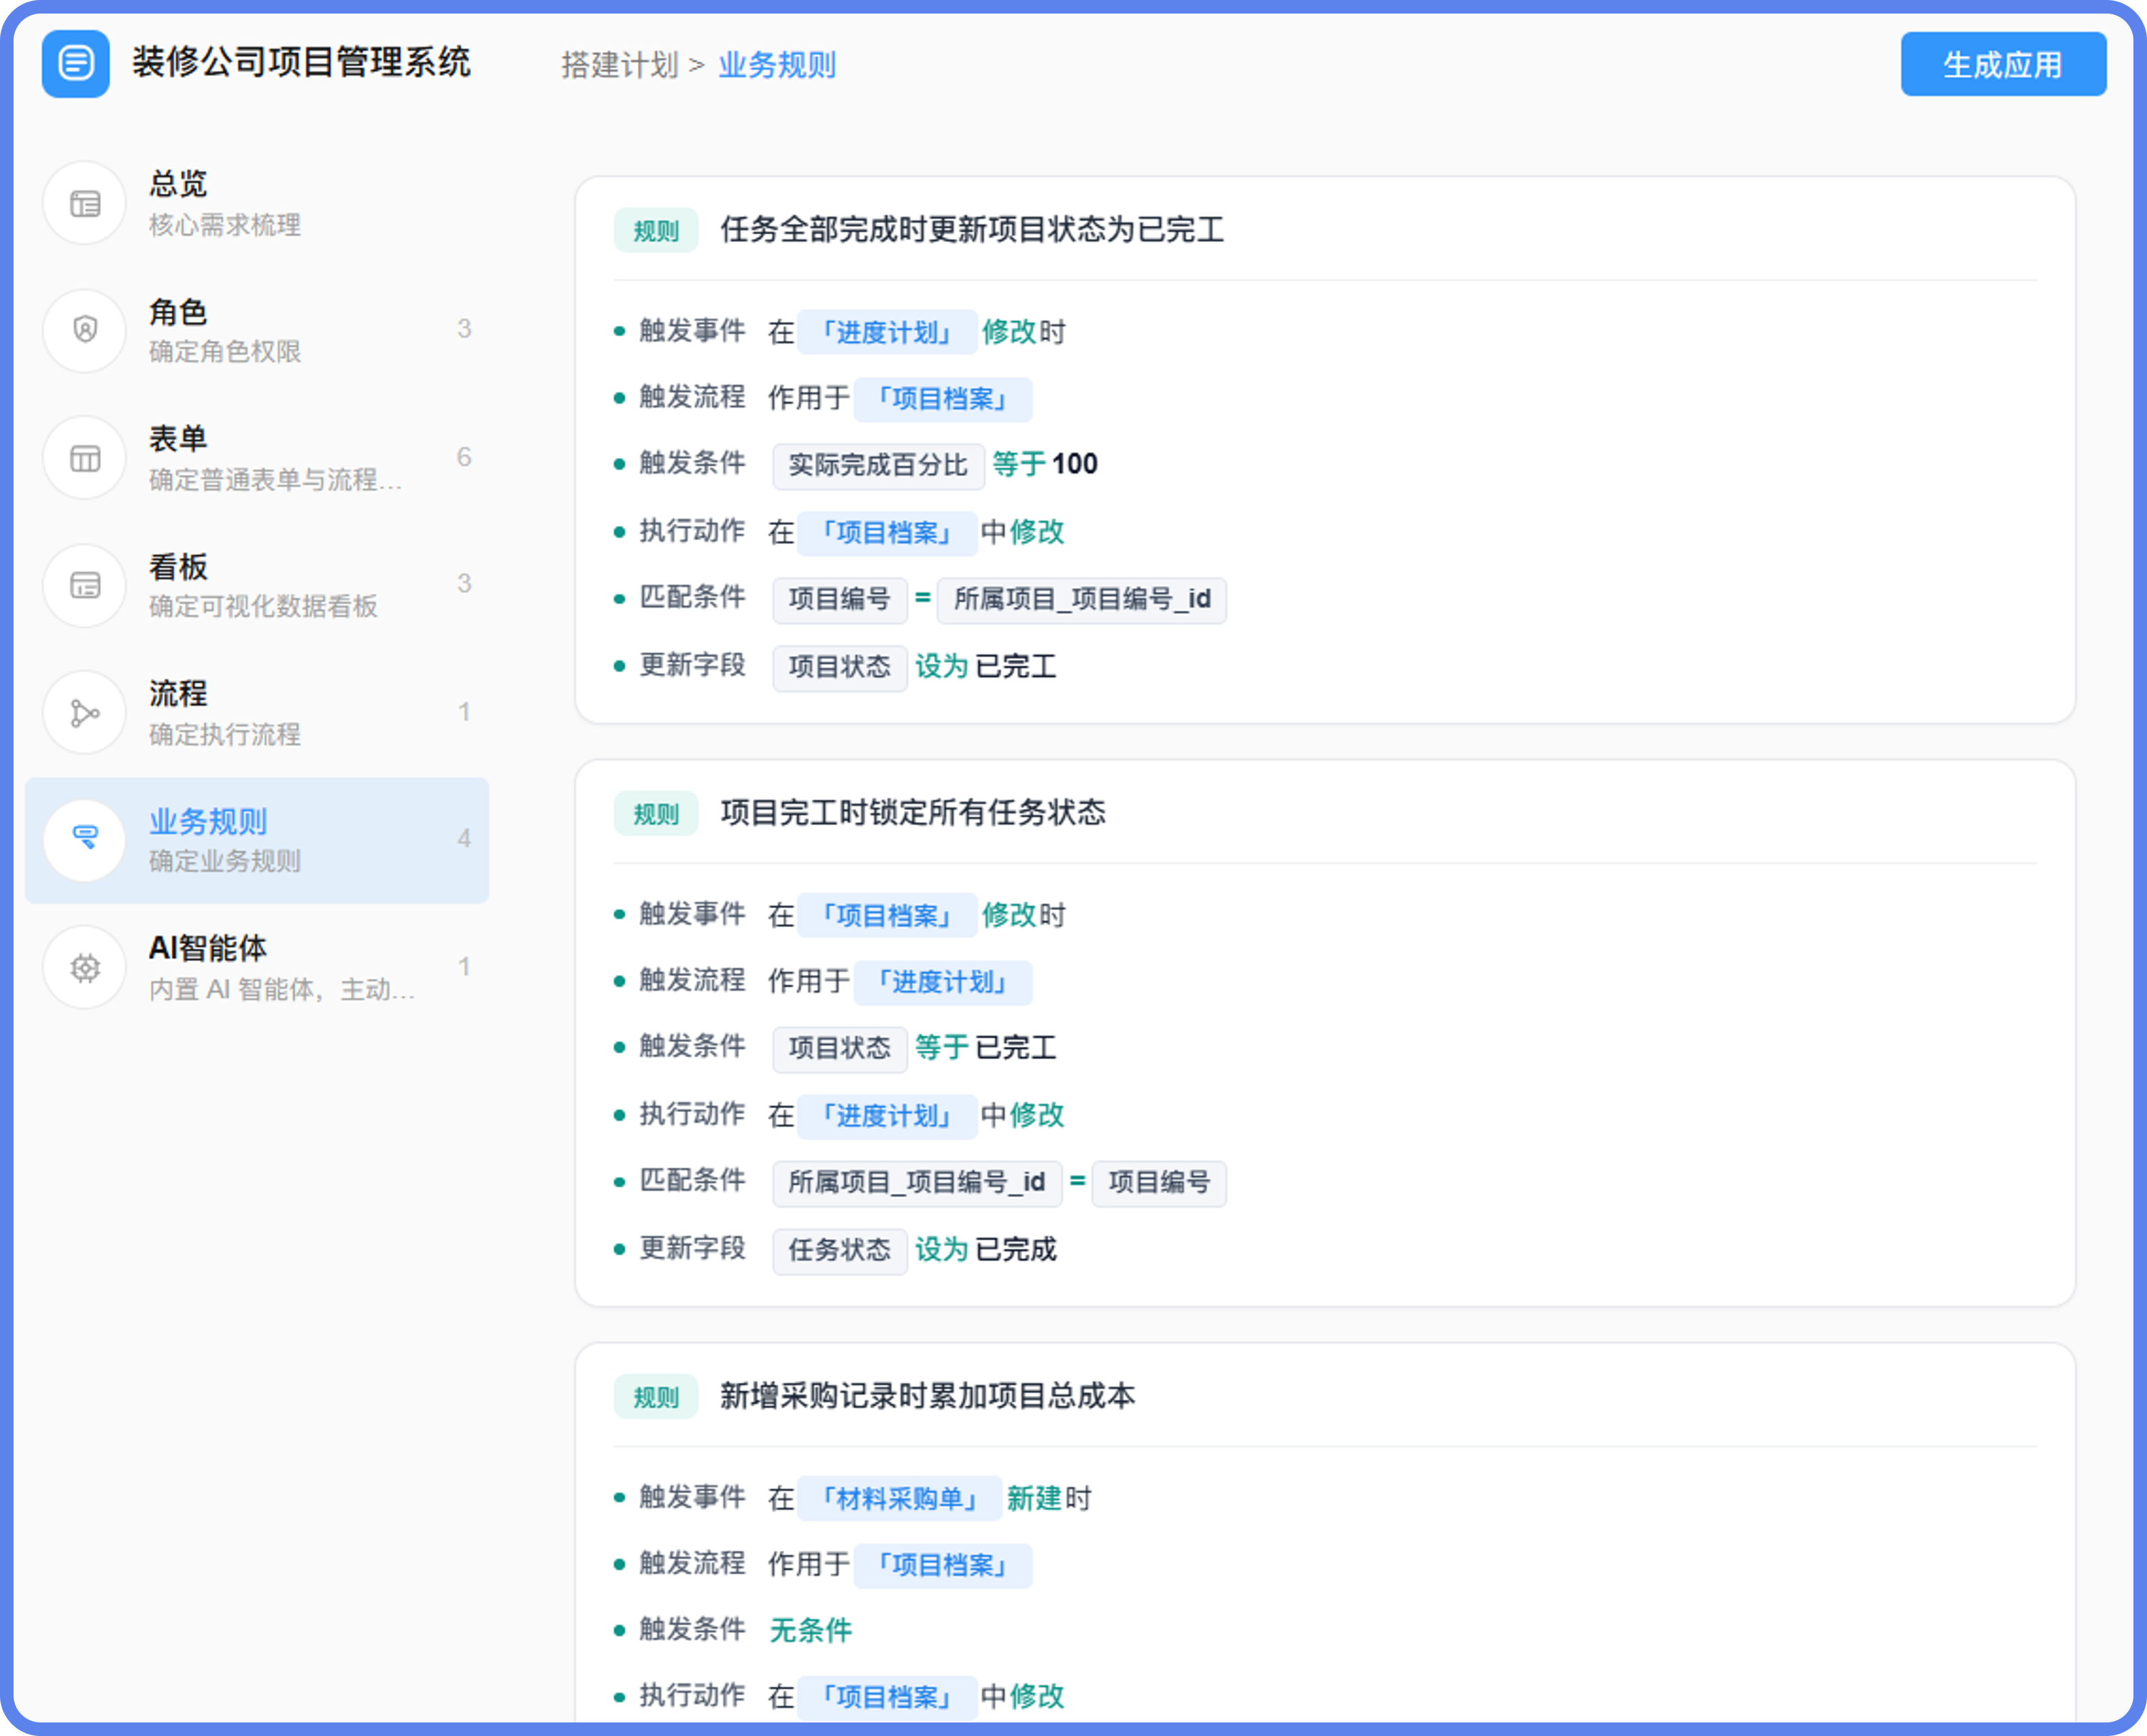Click the 实际完成百分比 field chip
Screen dimensions: 2147x1736
tap(878, 465)
